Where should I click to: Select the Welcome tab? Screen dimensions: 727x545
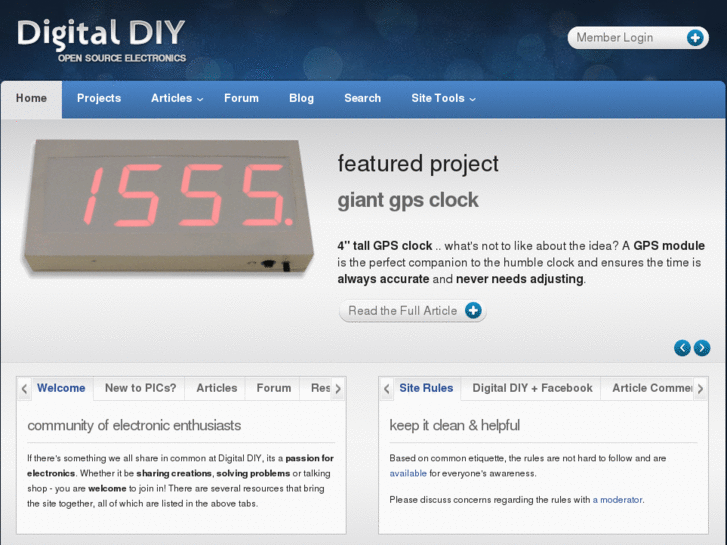coord(61,388)
